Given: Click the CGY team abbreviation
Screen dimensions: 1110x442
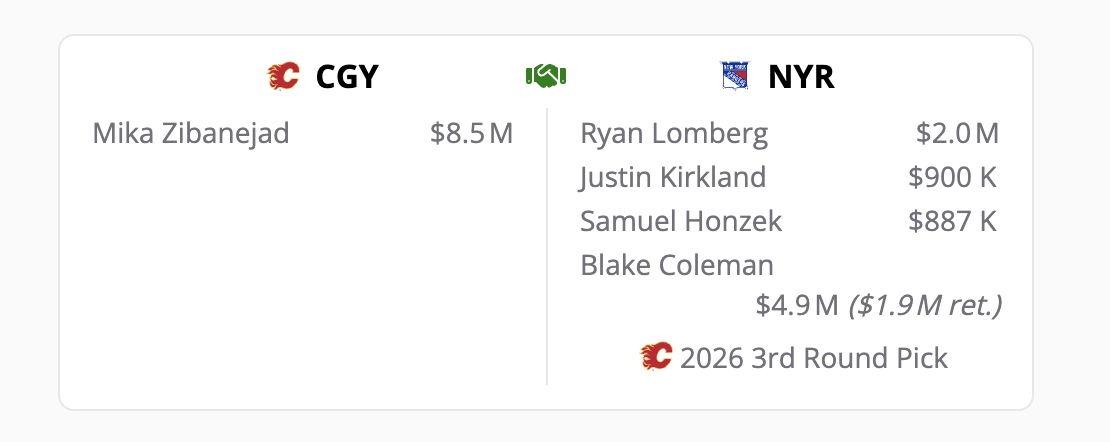Looking at the screenshot, I should pos(347,77).
